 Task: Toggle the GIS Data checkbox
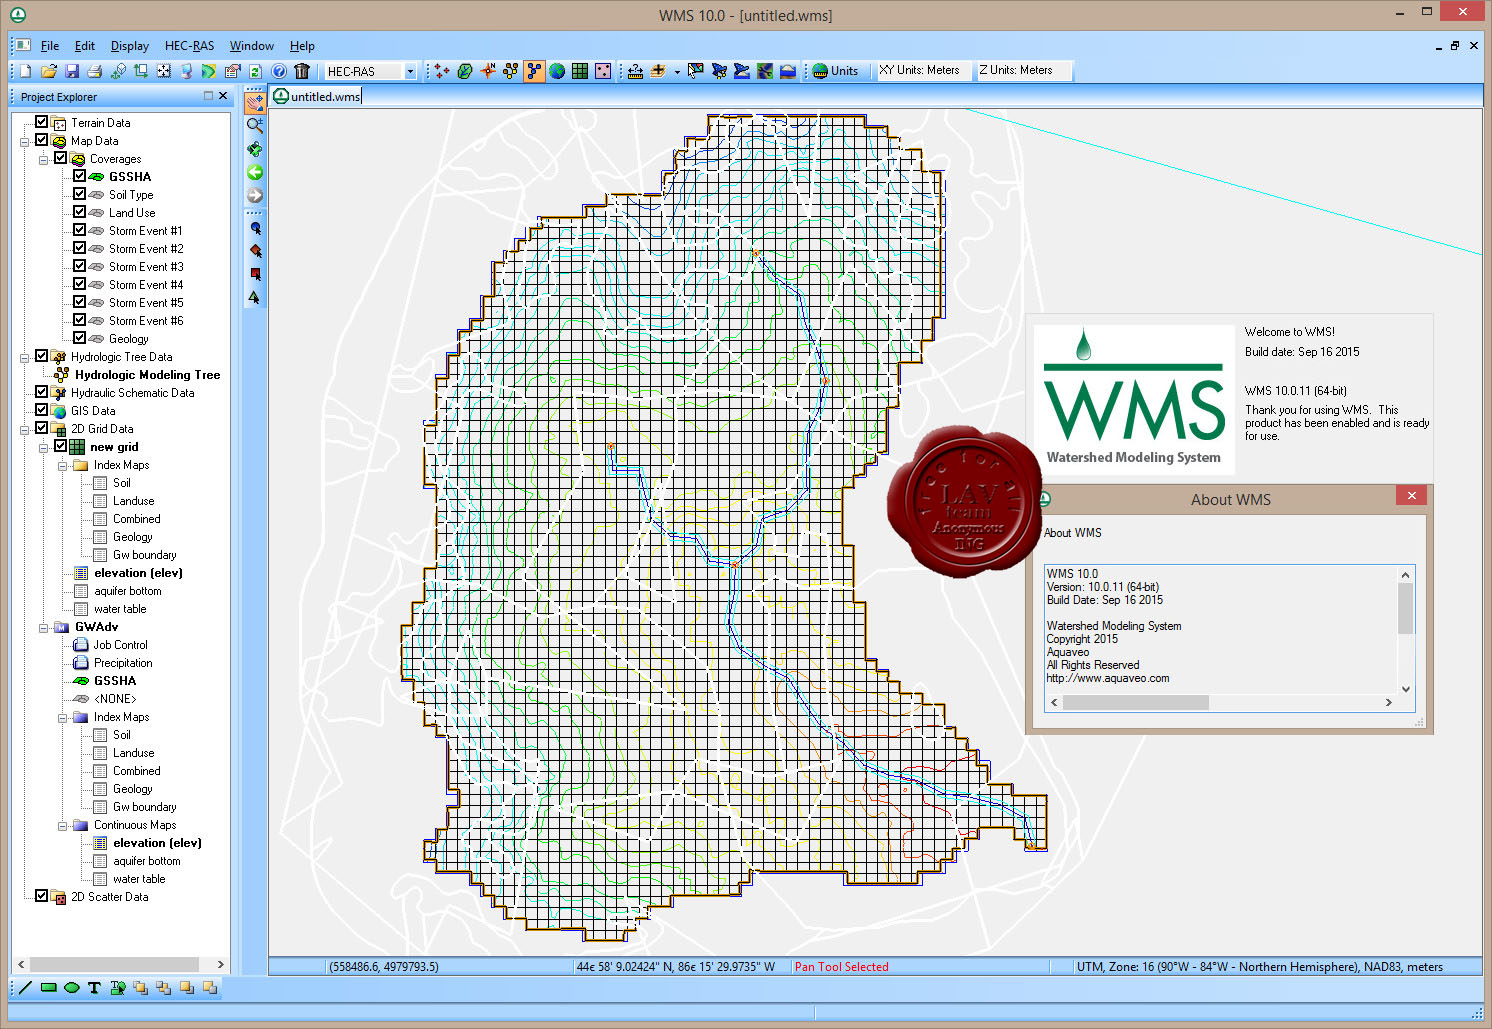(42, 410)
